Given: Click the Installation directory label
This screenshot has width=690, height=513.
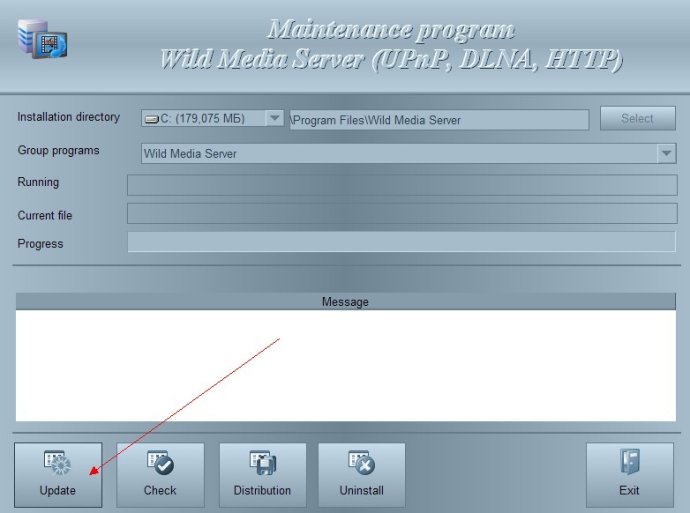Looking at the screenshot, I should tap(69, 117).
